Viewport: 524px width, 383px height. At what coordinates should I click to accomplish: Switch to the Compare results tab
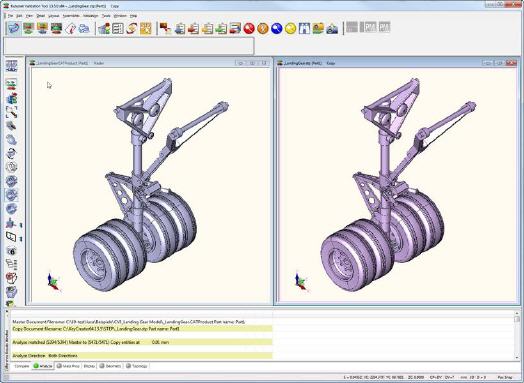[21, 366]
